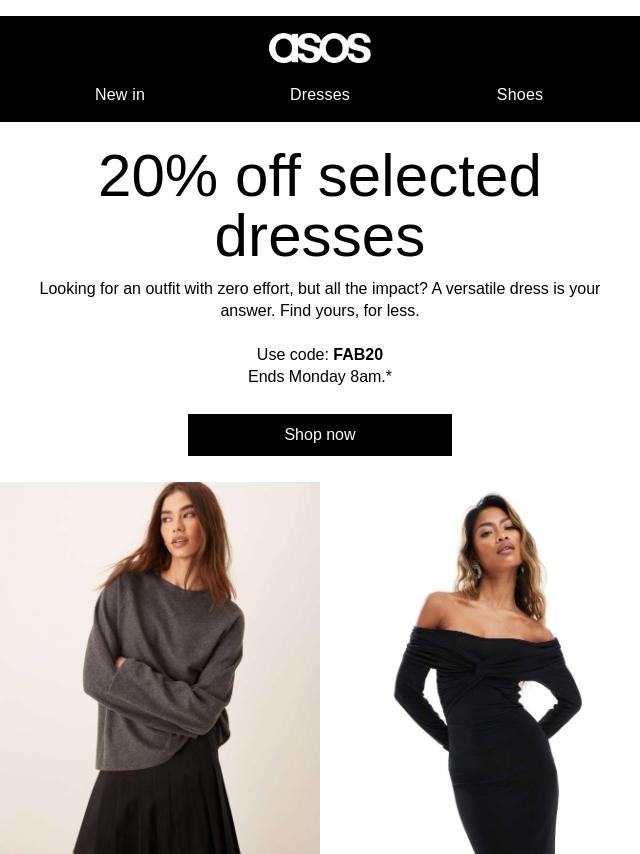
Task: Select the FAB20 promo code text
Action: [358, 355]
